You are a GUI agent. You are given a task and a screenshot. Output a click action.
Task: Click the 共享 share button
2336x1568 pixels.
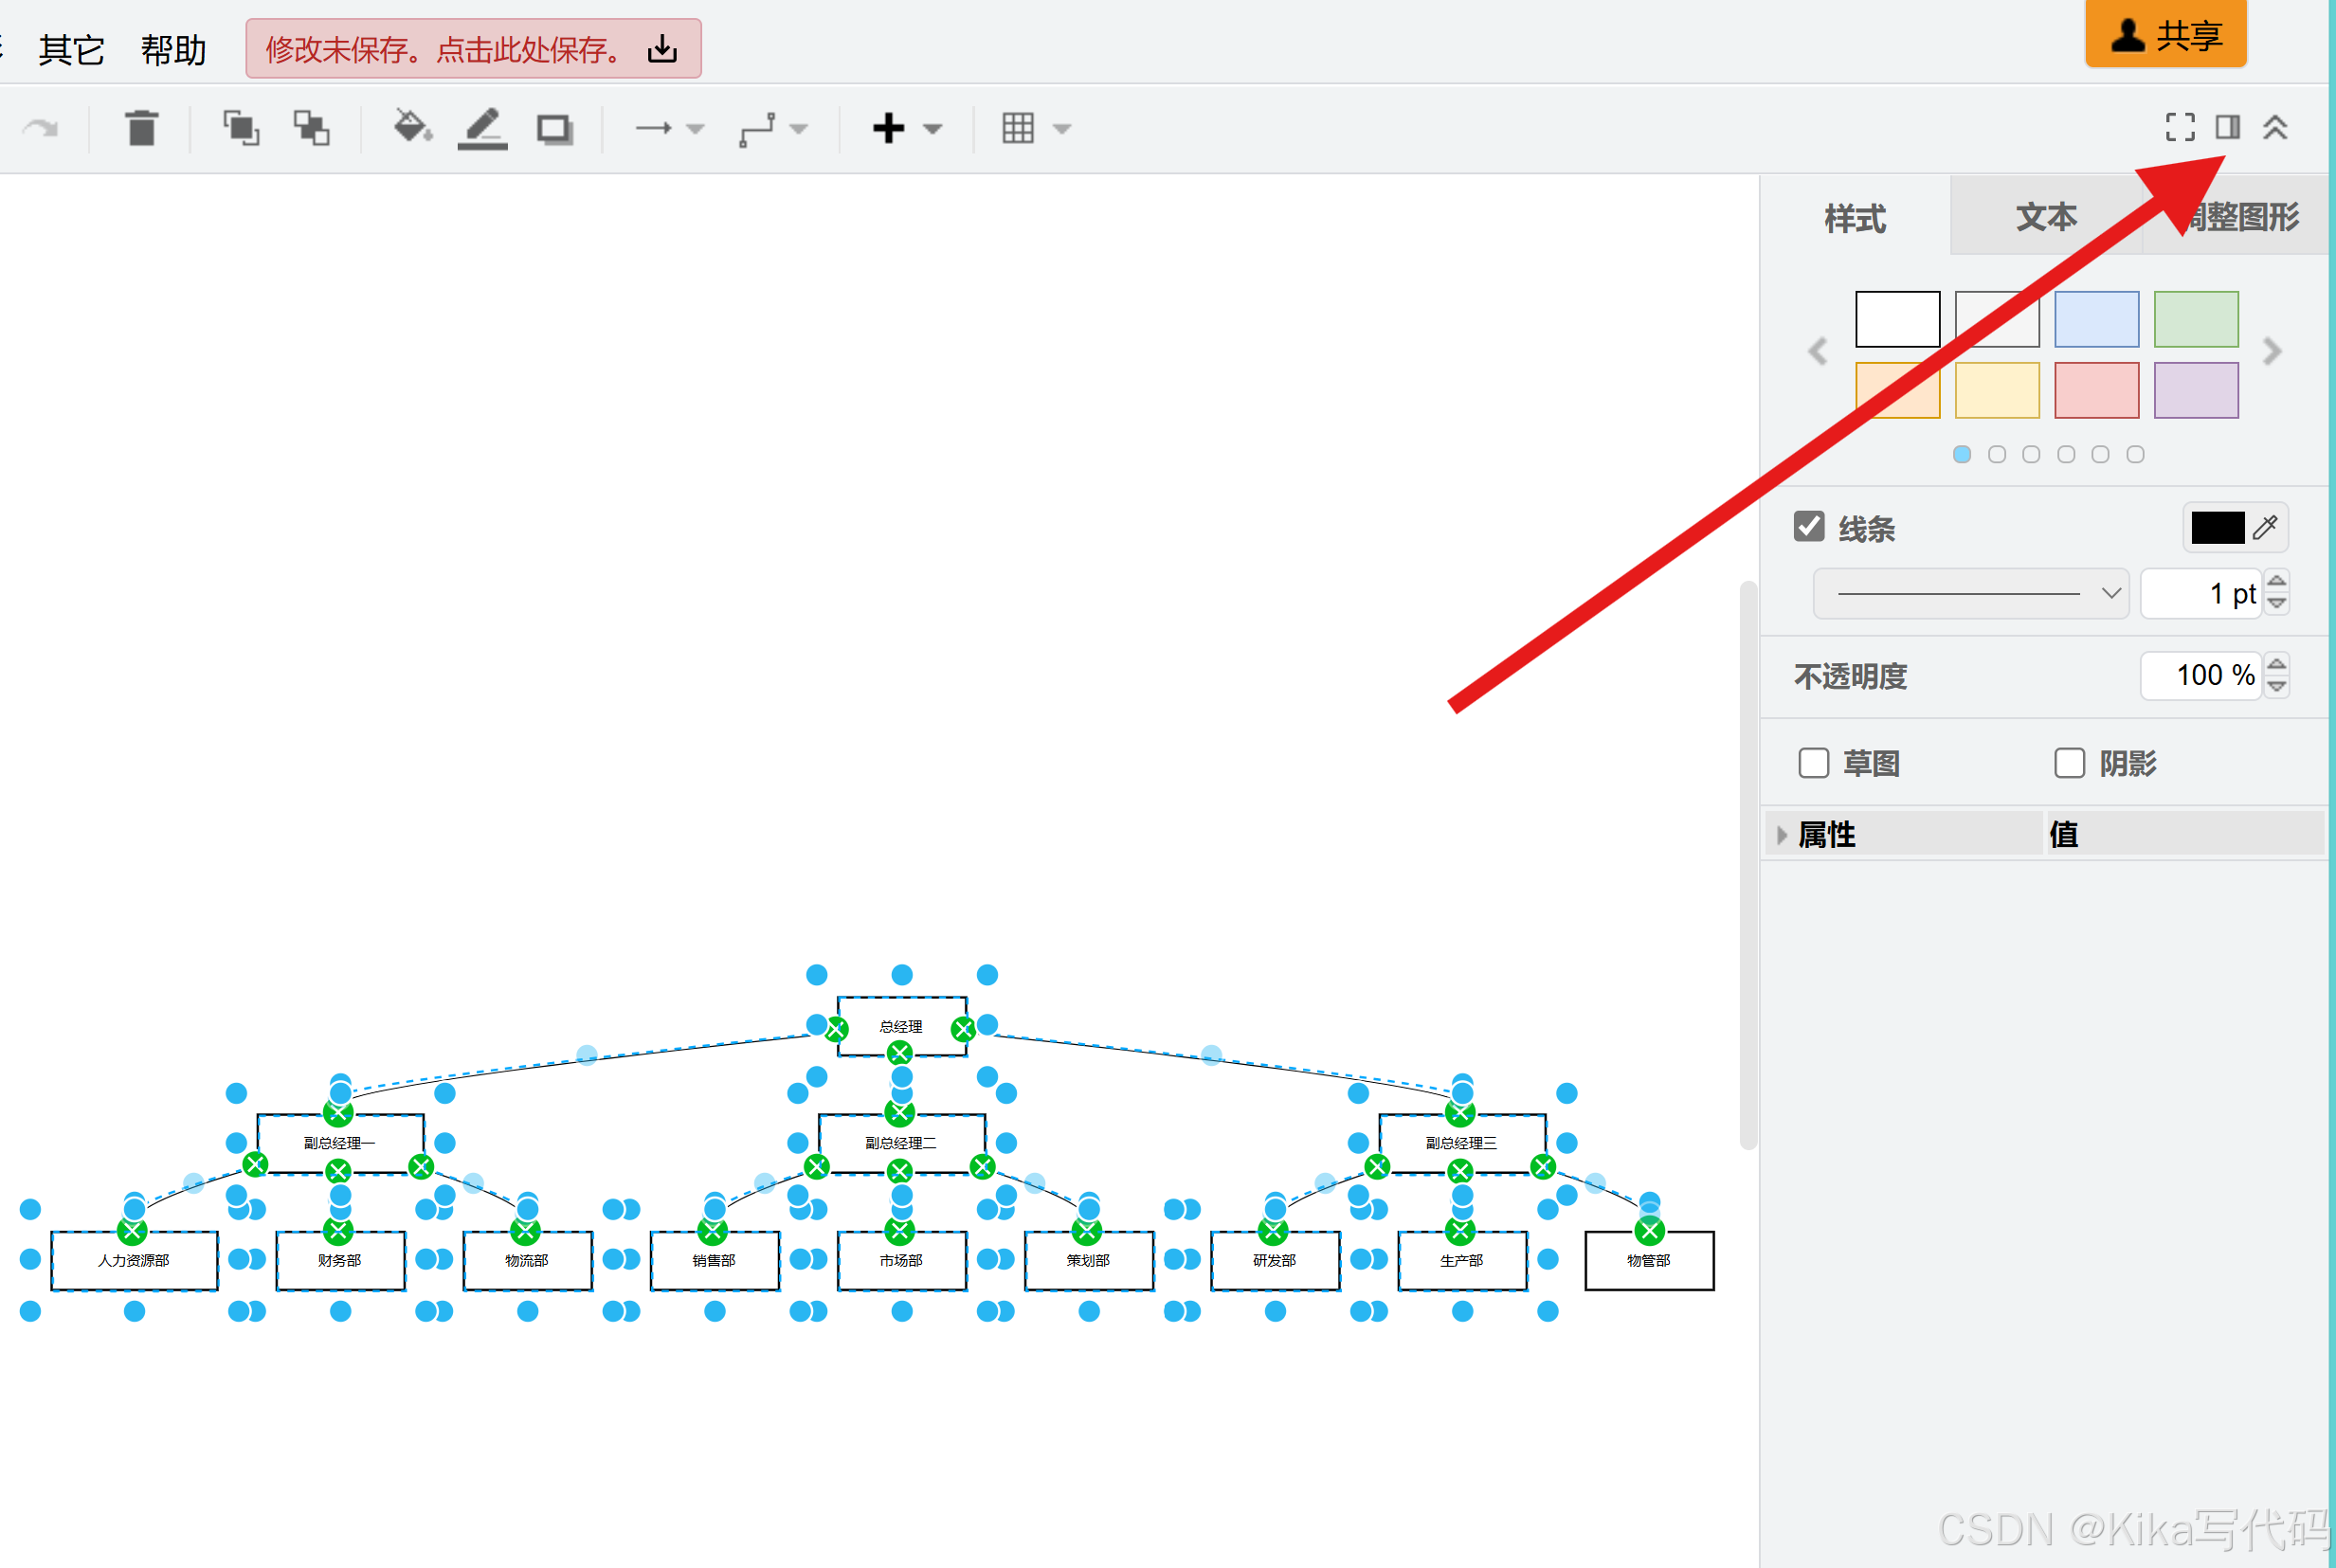[x=2165, y=35]
